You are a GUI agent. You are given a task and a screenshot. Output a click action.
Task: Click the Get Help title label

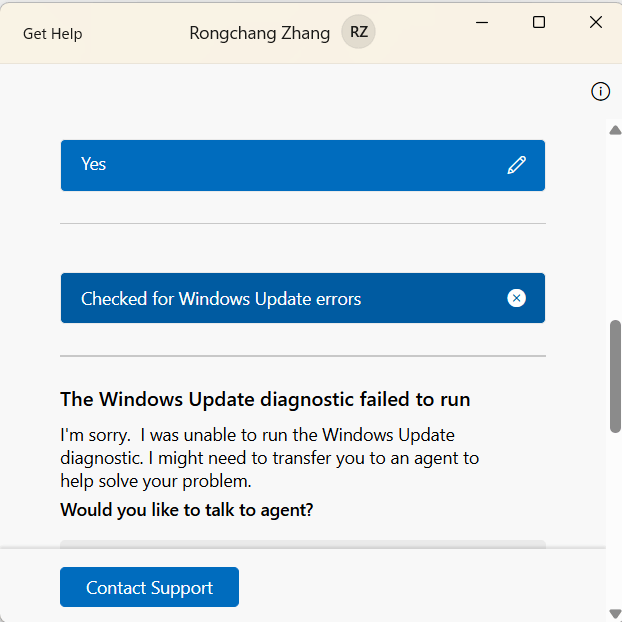pyautogui.click(x=53, y=34)
